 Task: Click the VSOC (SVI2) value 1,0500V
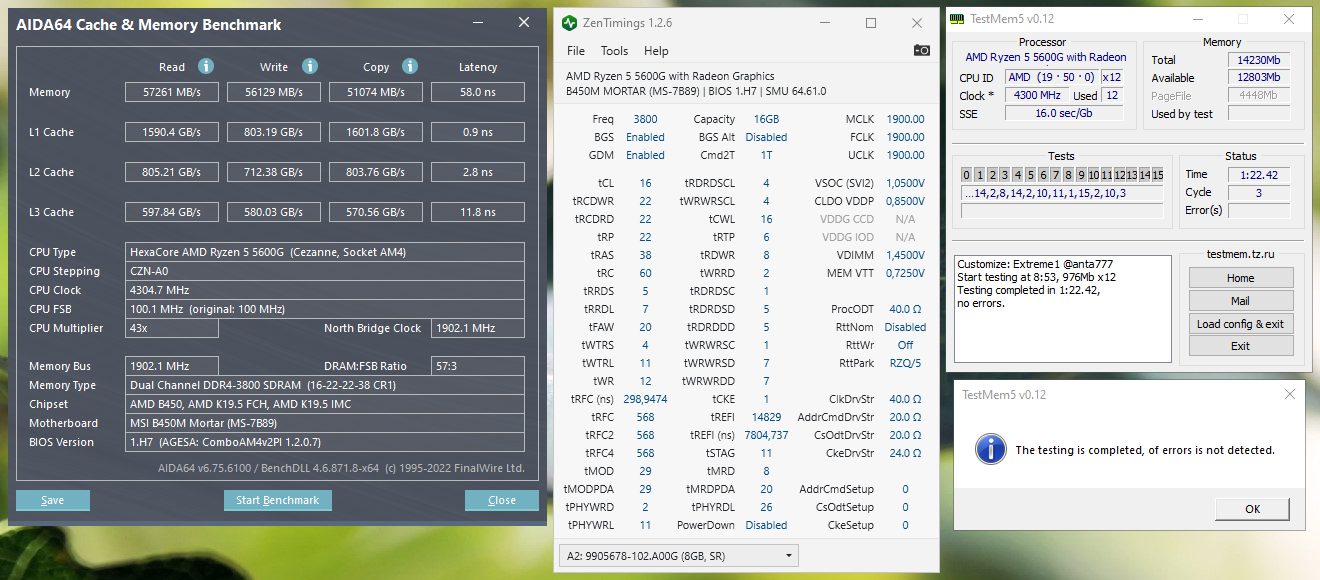pyautogui.click(x=906, y=183)
